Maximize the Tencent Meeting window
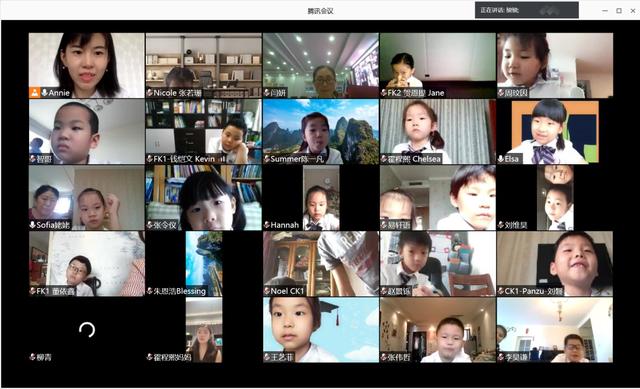640x389 pixels. click(x=619, y=11)
